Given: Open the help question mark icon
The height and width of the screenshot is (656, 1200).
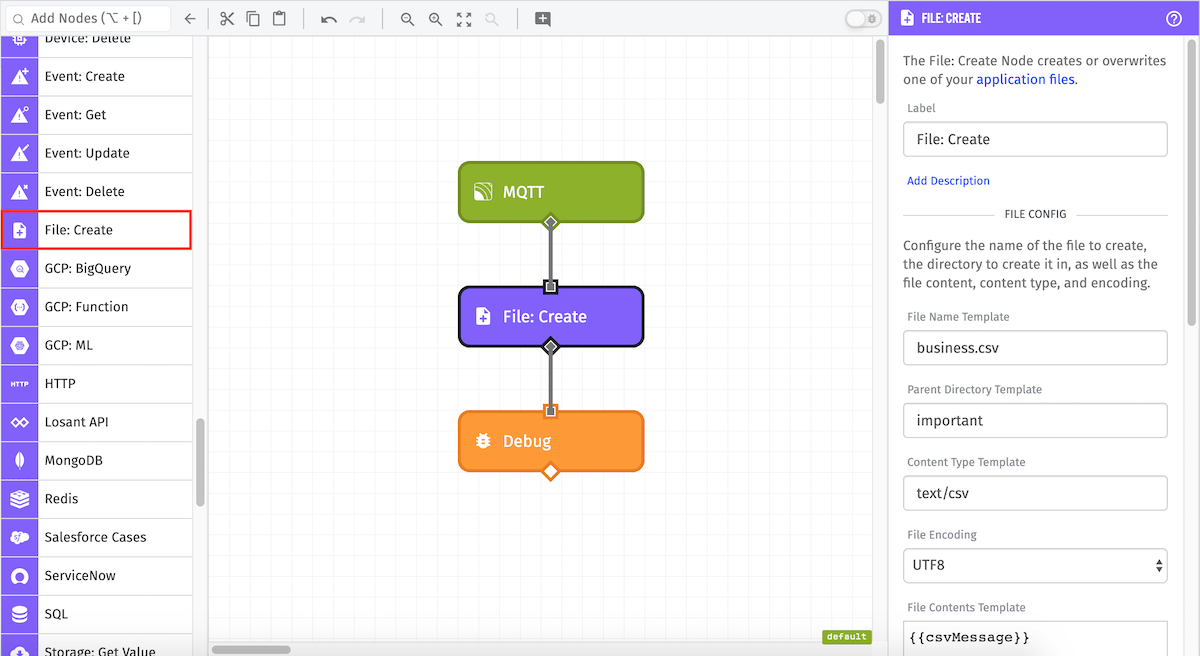Looking at the screenshot, I should (x=1174, y=18).
